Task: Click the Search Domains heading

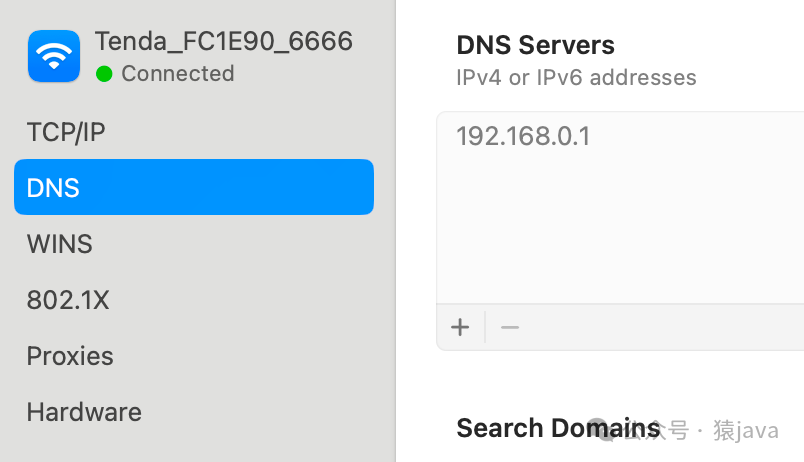Action: (x=558, y=428)
